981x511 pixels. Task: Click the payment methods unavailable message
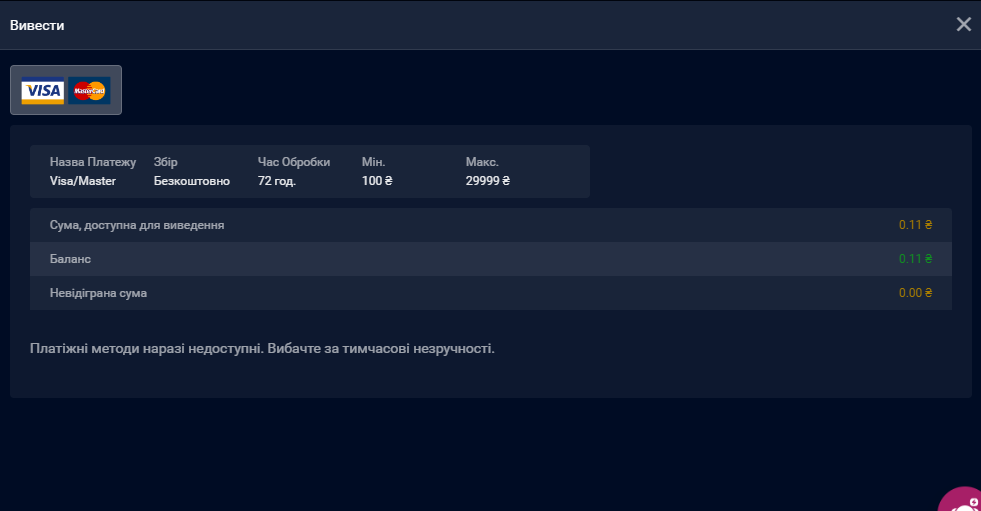point(262,349)
